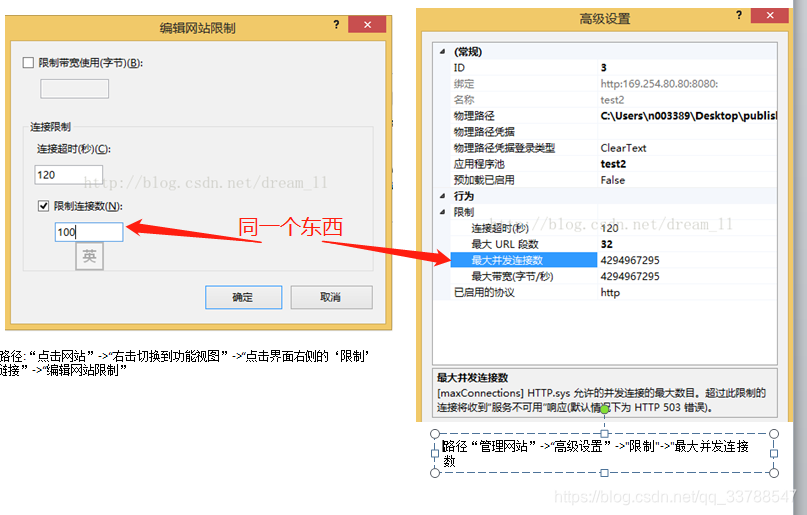Close the 编辑网站限制 dialog
Viewport: 807px width, 515px height.
(367, 24)
